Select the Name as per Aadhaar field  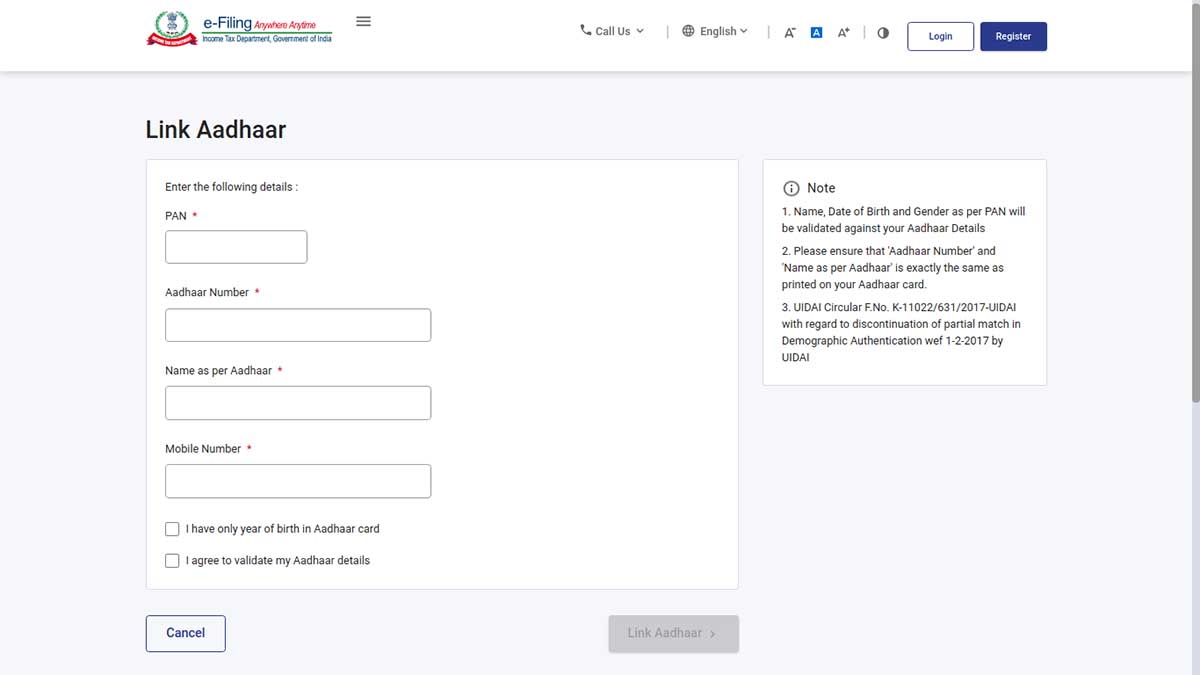pyautogui.click(x=298, y=403)
